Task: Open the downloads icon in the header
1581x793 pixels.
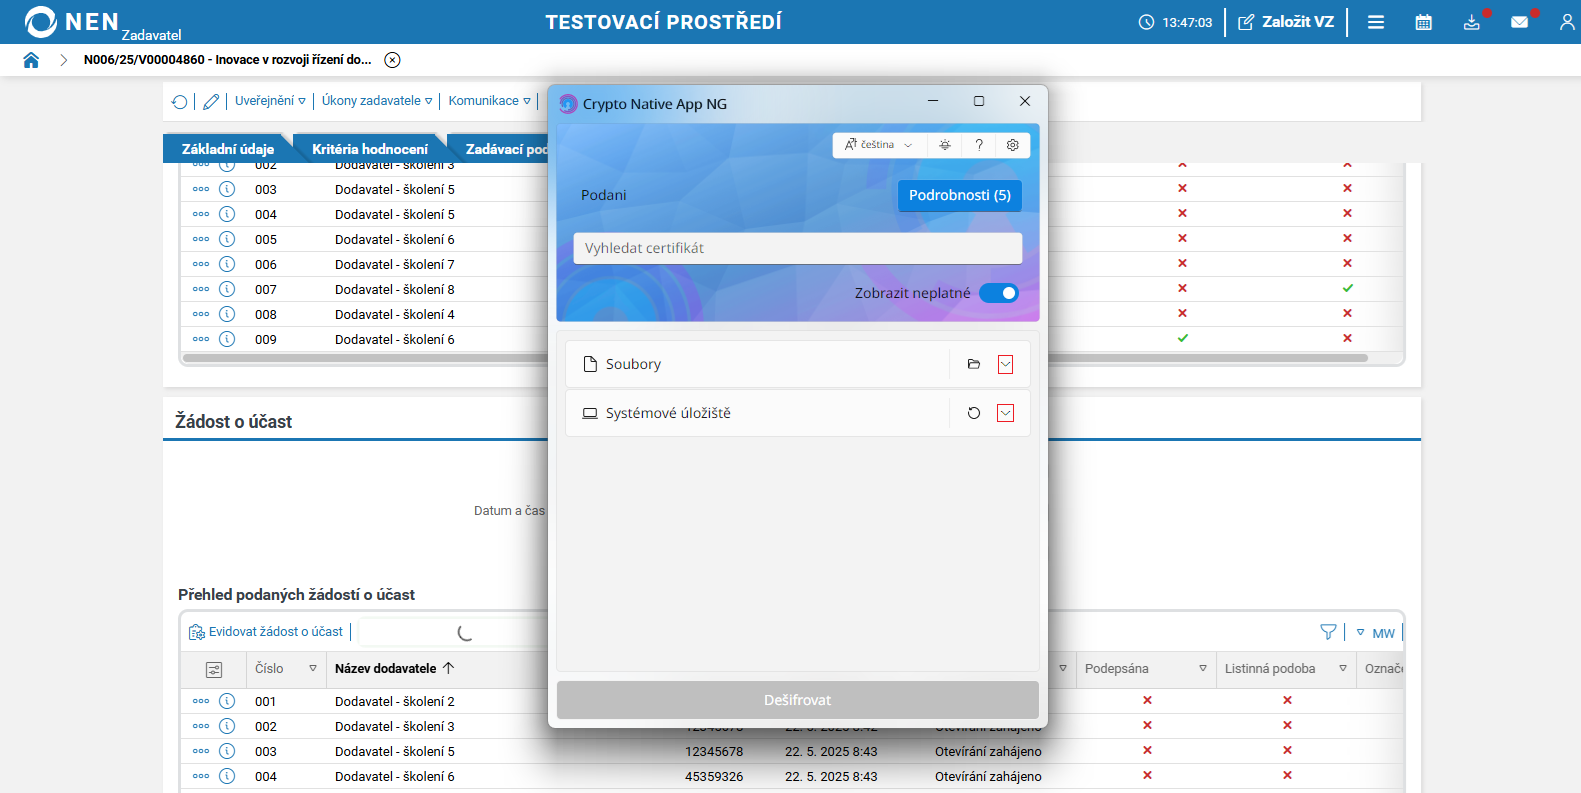Action: 1472,22
